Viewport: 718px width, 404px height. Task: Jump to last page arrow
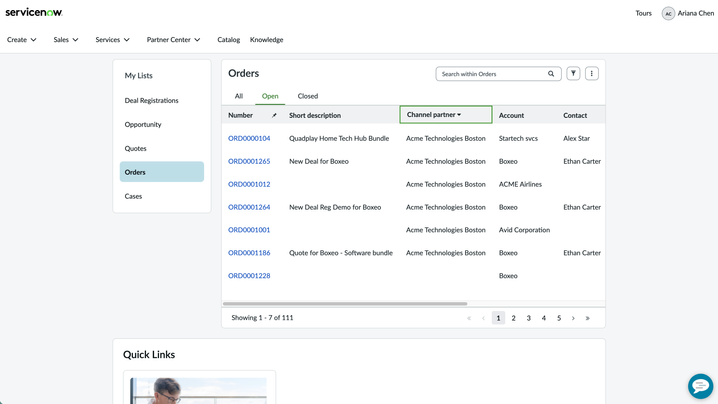587,318
